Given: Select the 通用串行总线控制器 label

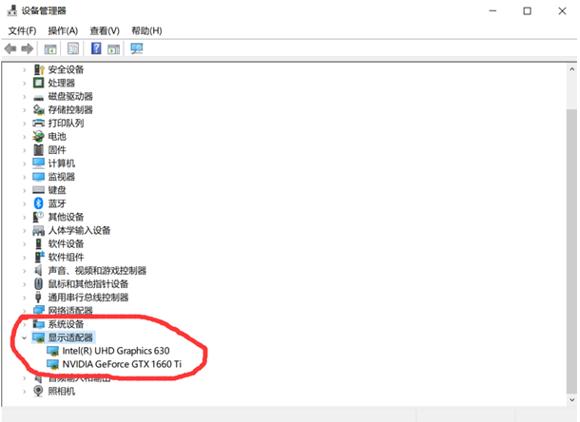Looking at the screenshot, I should (88, 297).
